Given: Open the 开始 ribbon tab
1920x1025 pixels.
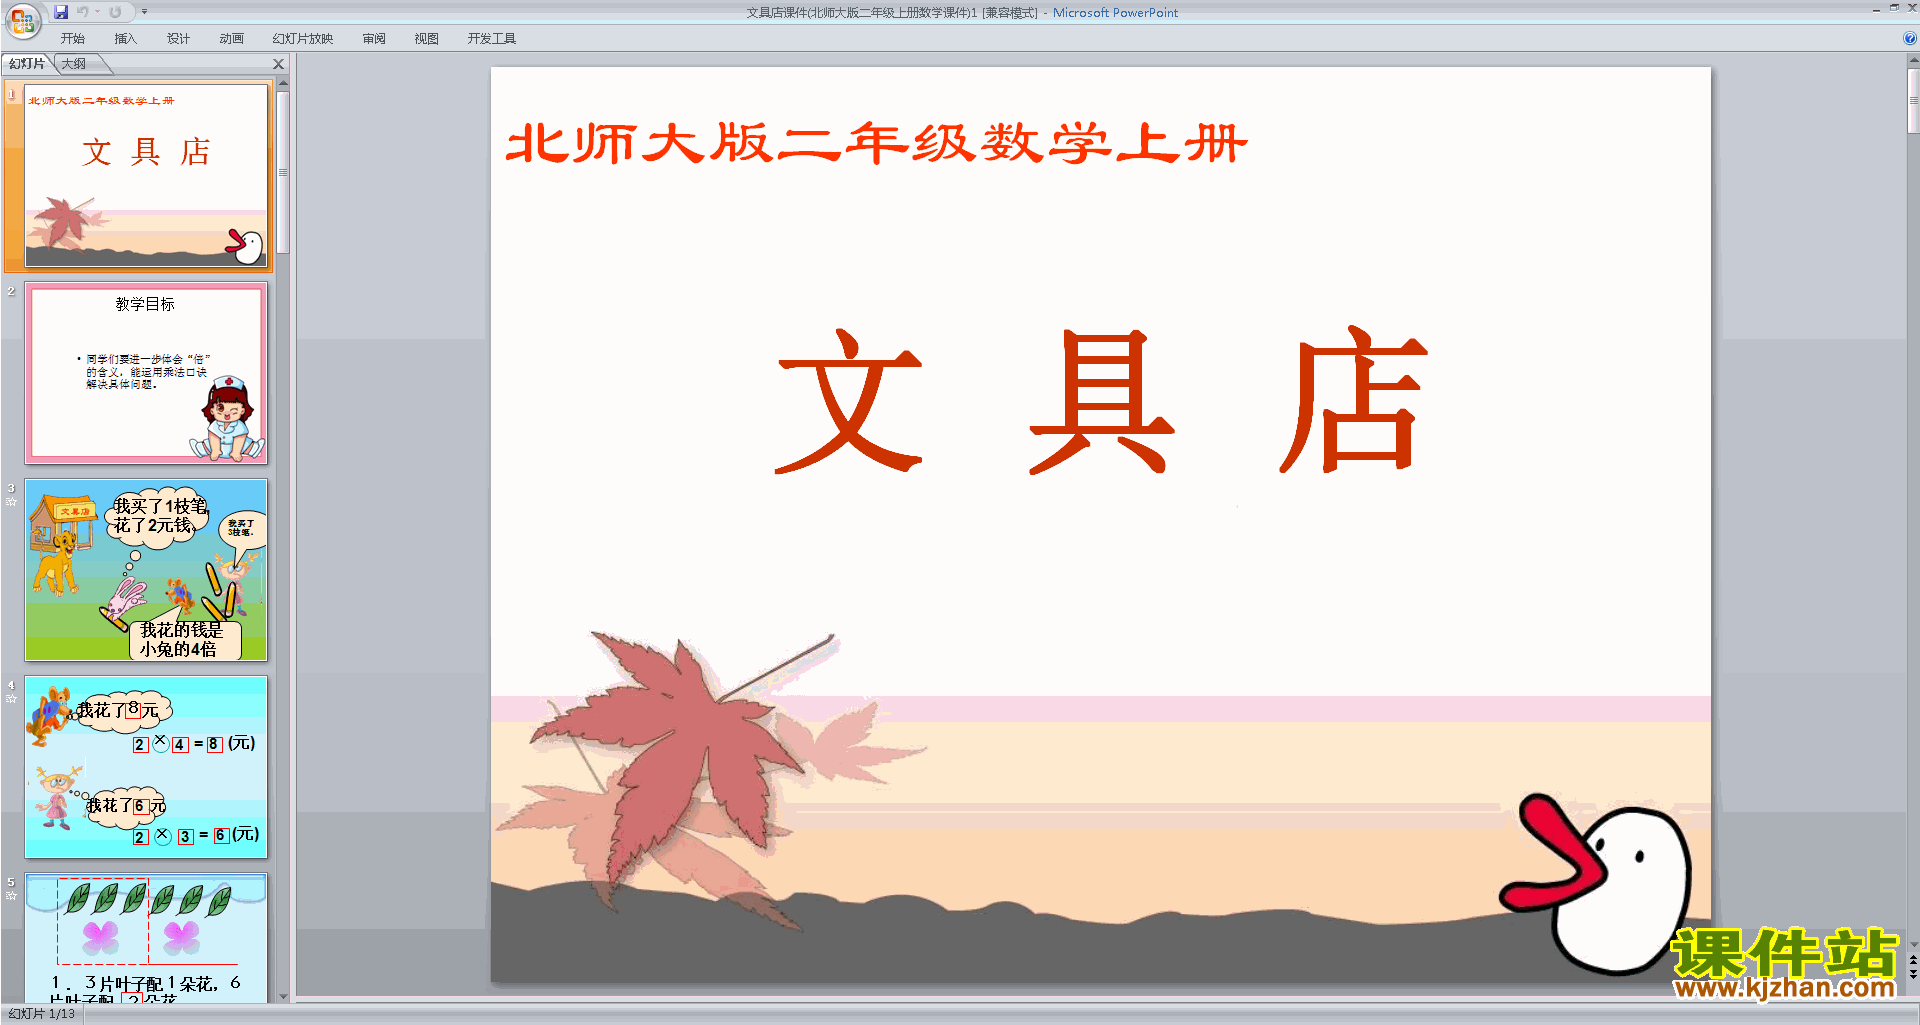Looking at the screenshot, I should tap(73, 39).
